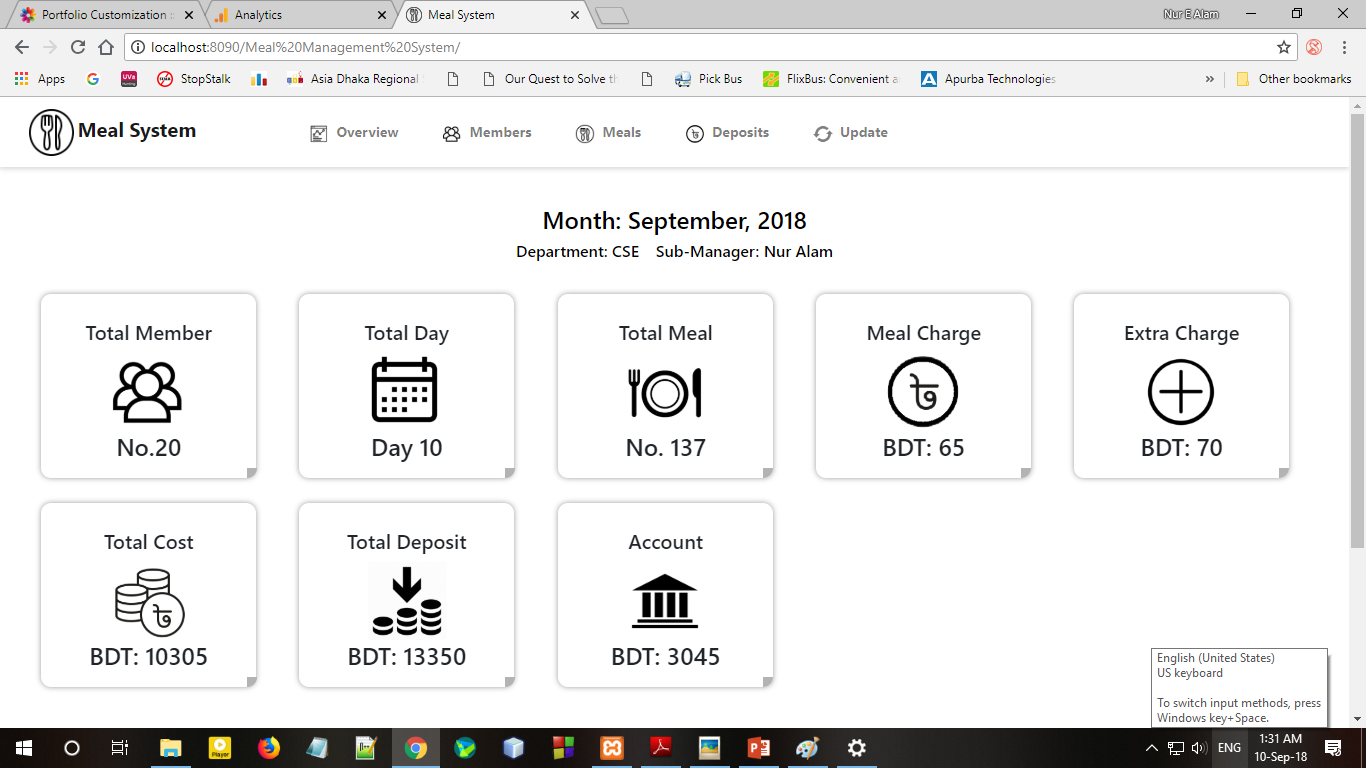1366x768 pixels.
Task: Click the red extension icon beside the address bar
Action: point(1314,47)
